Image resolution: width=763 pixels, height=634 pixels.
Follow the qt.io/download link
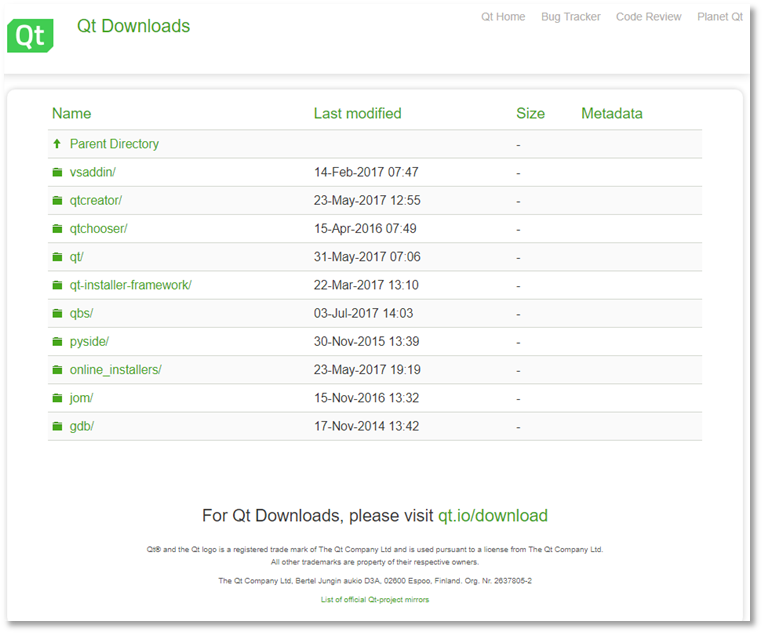(x=492, y=515)
